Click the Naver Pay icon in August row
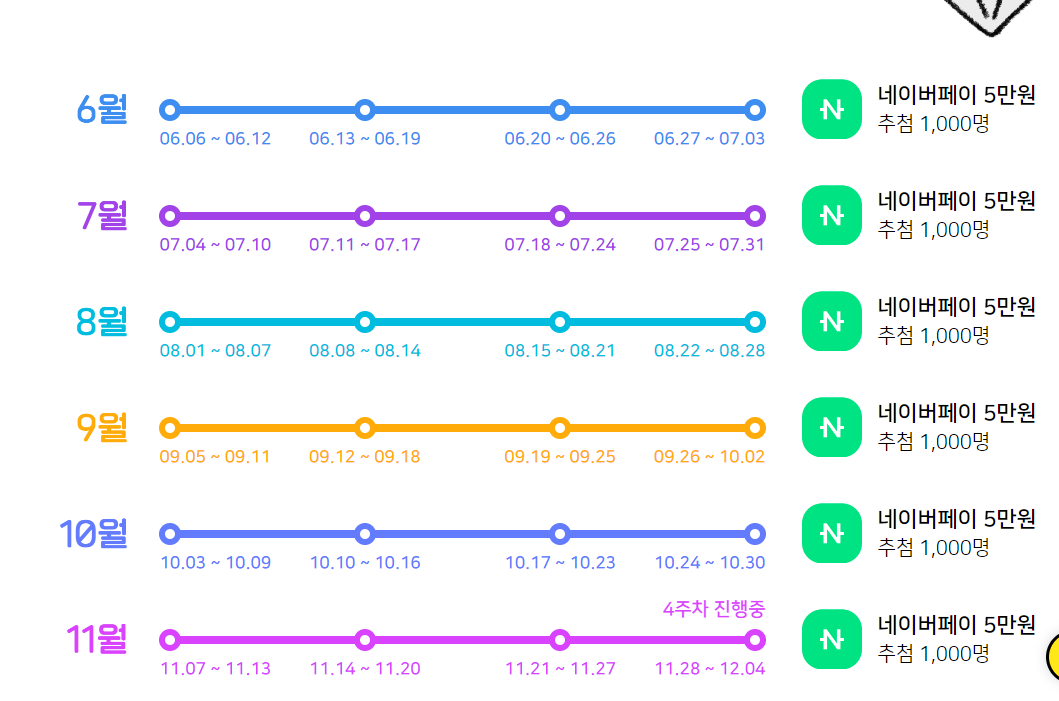 tap(831, 322)
